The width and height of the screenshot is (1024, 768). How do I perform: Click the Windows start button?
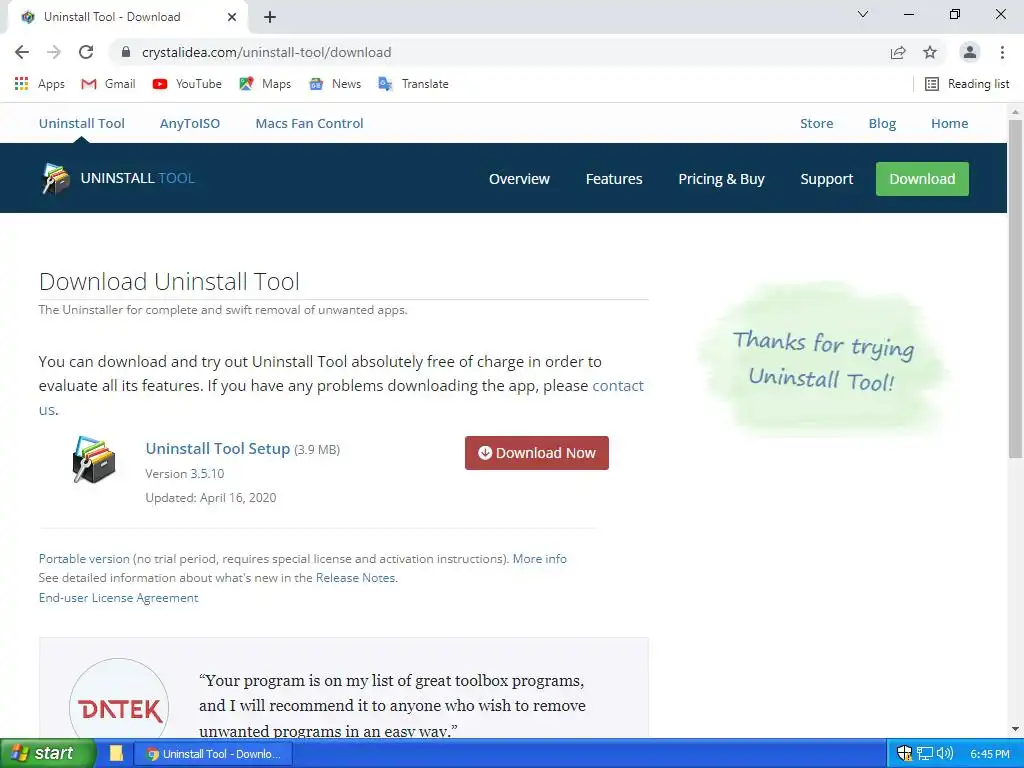coord(48,754)
